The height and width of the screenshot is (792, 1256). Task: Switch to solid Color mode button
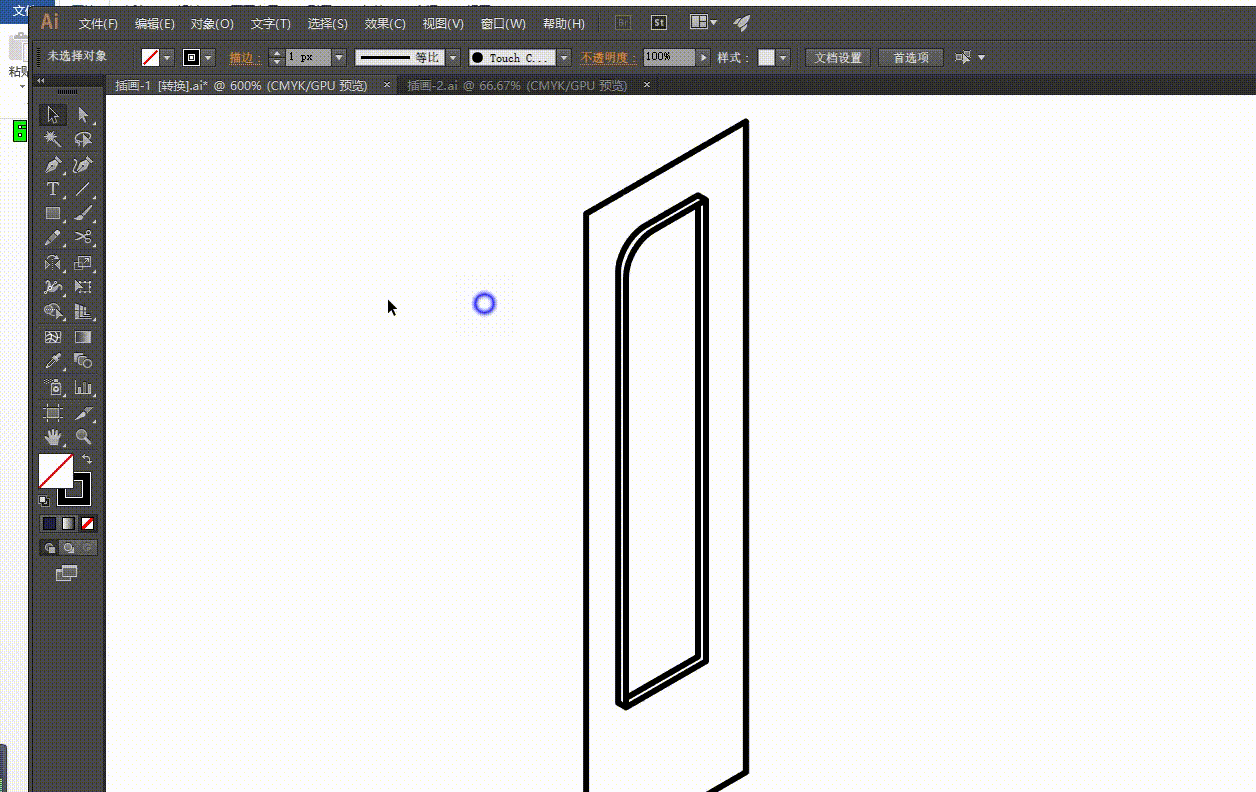coord(49,523)
